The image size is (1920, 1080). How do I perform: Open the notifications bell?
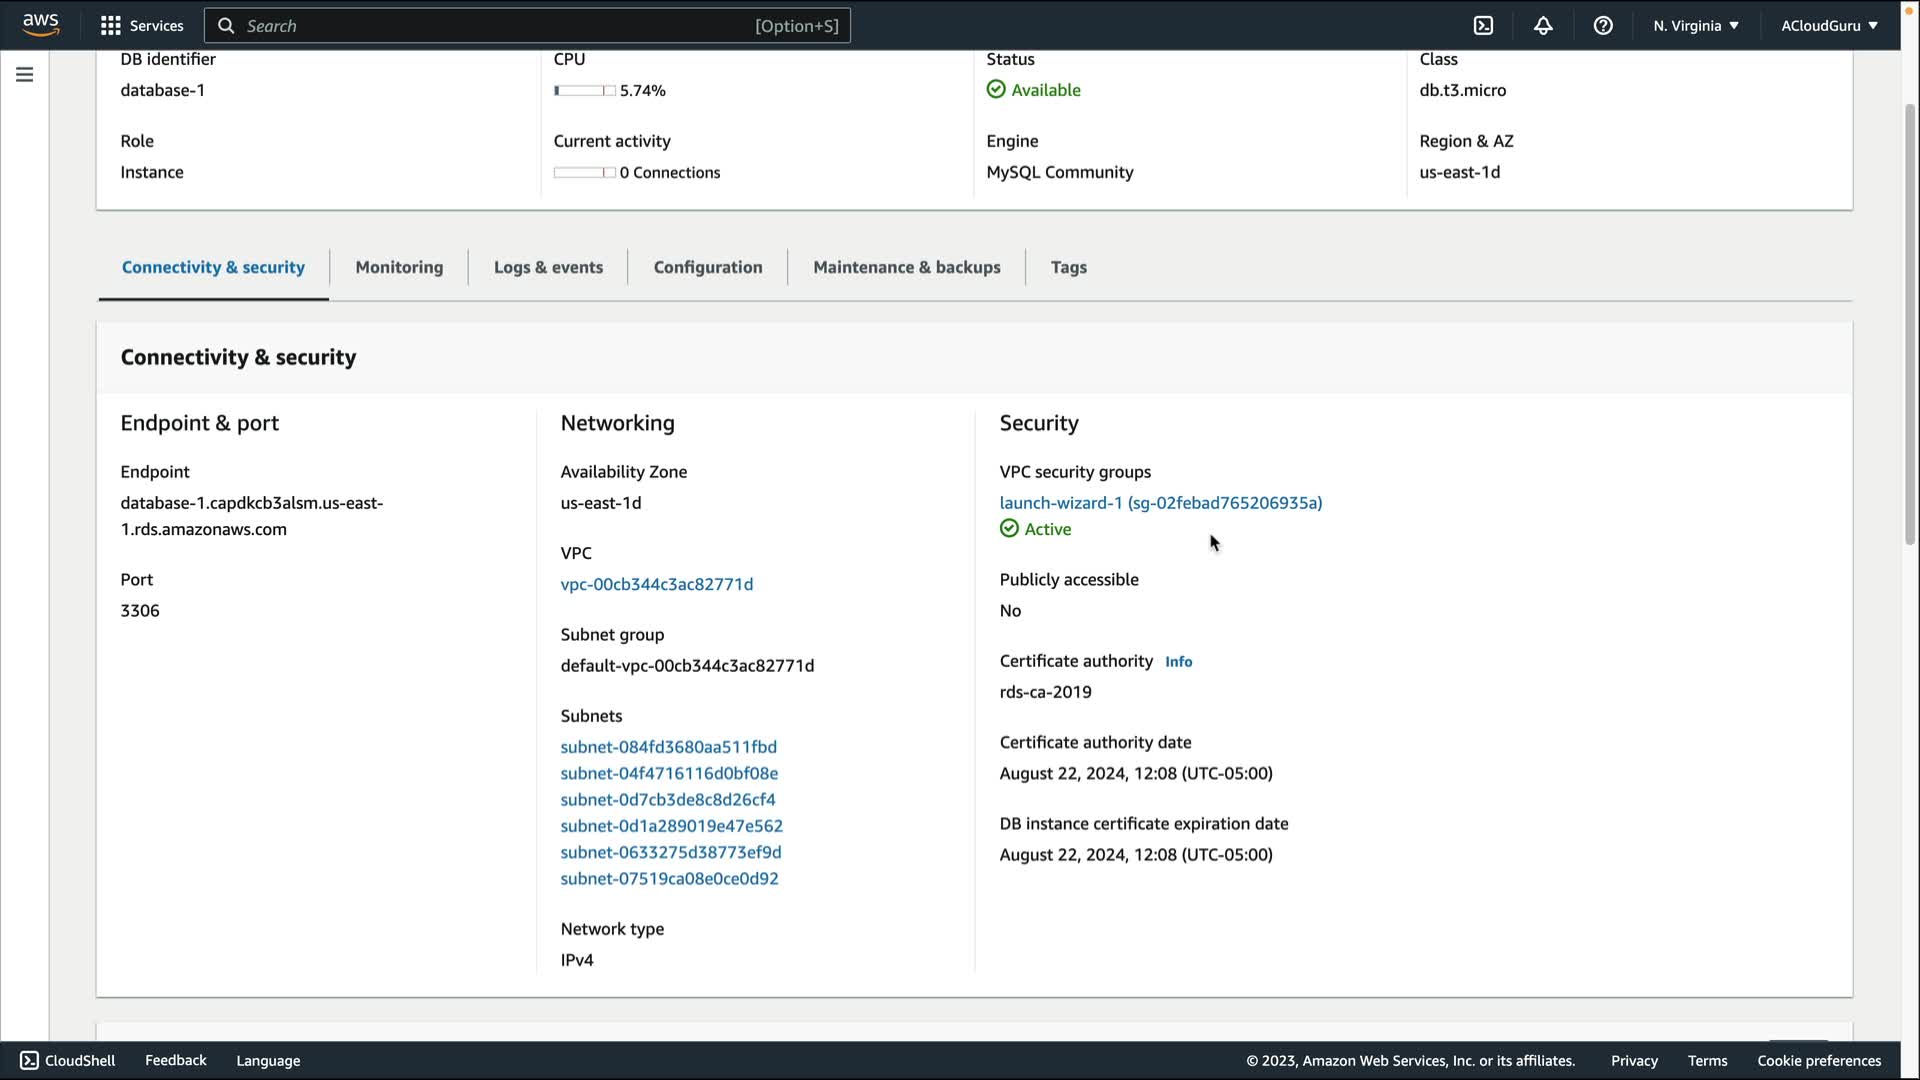click(x=1543, y=26)
